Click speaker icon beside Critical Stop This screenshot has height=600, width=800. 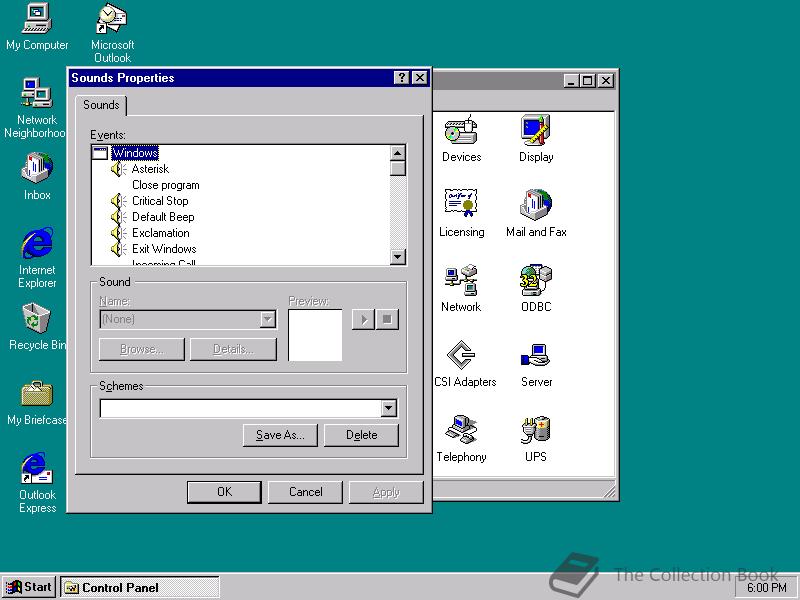point(119,201)
